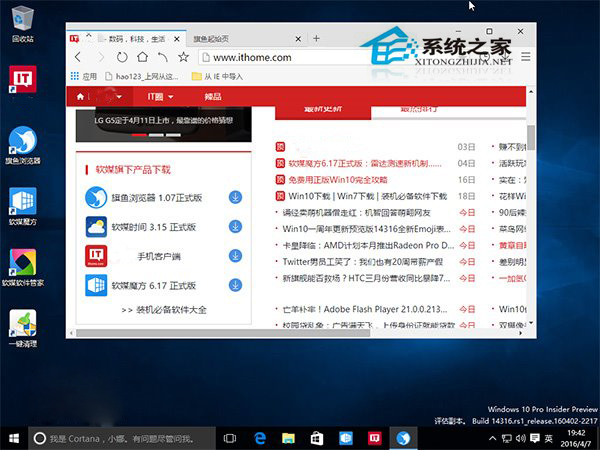Open a new tab with the plus button

coord(316,38)
